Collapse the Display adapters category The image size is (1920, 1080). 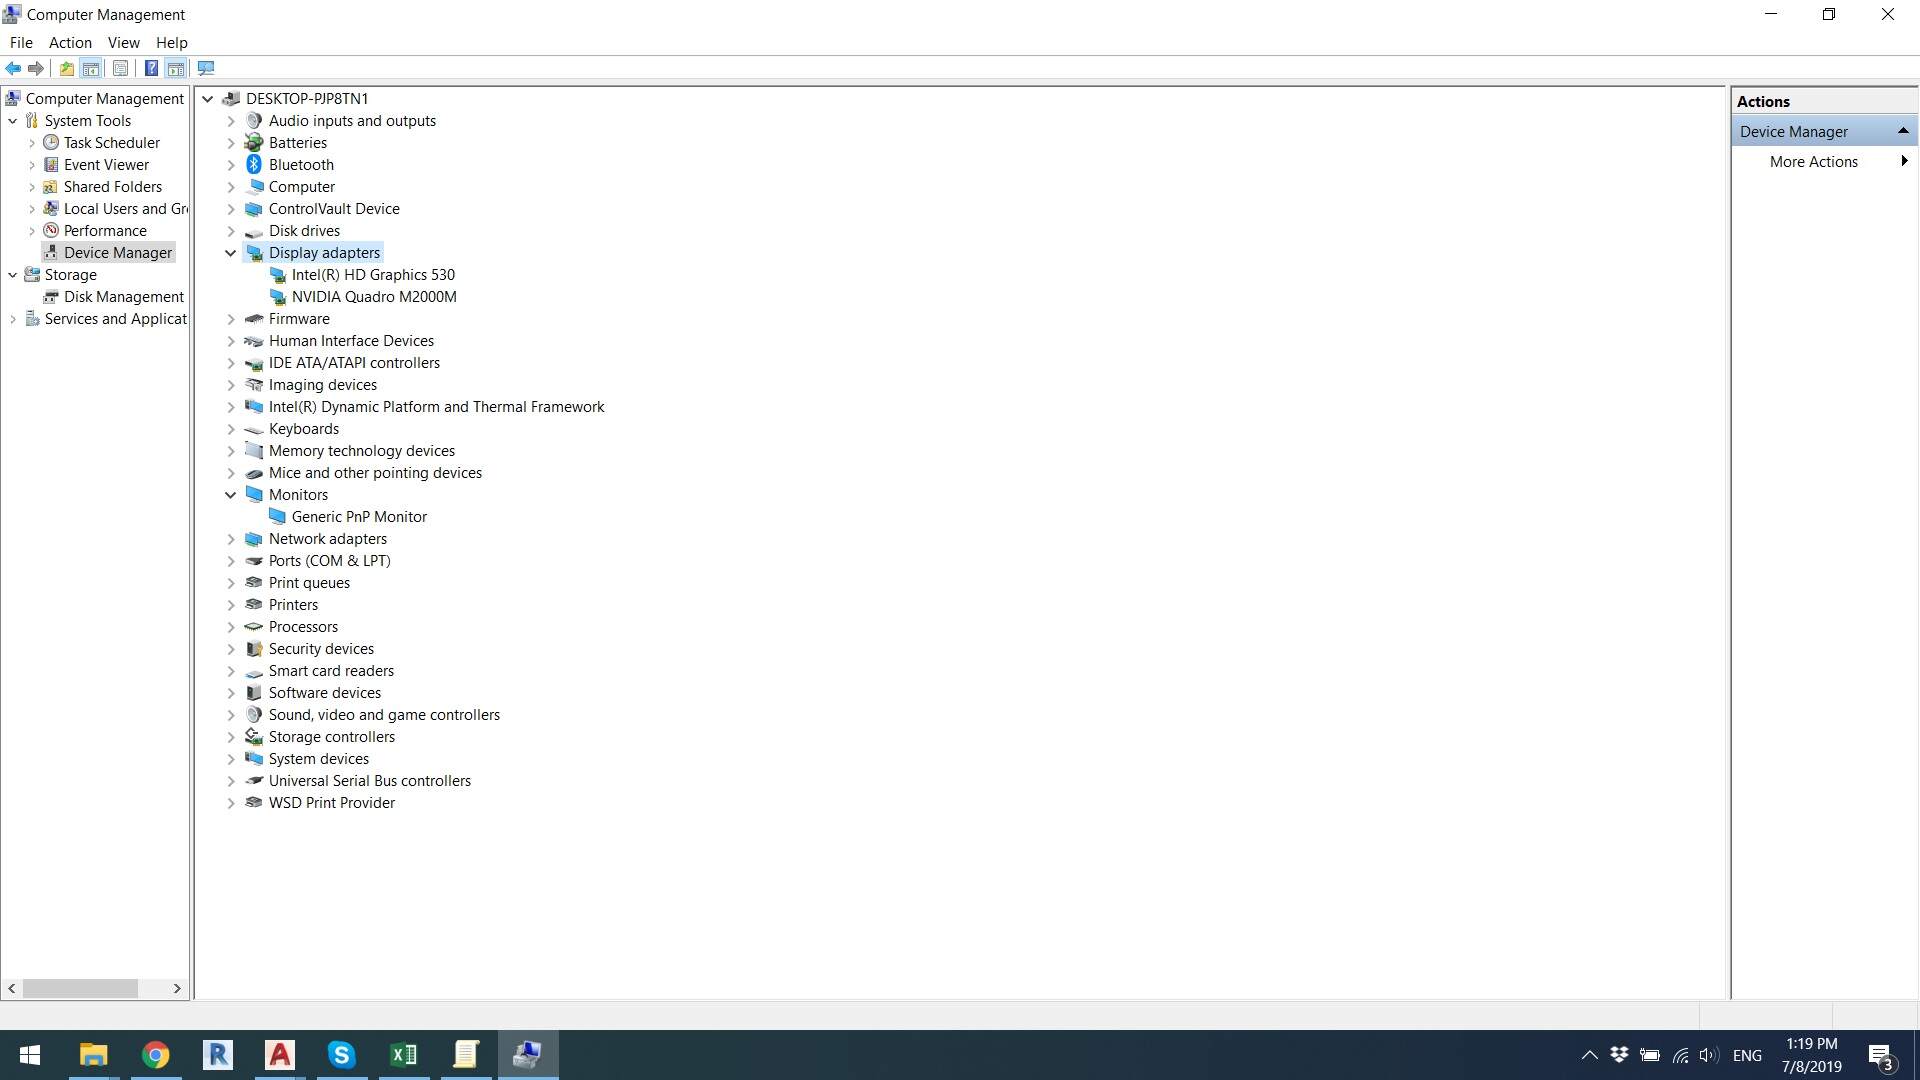[231, 253]
